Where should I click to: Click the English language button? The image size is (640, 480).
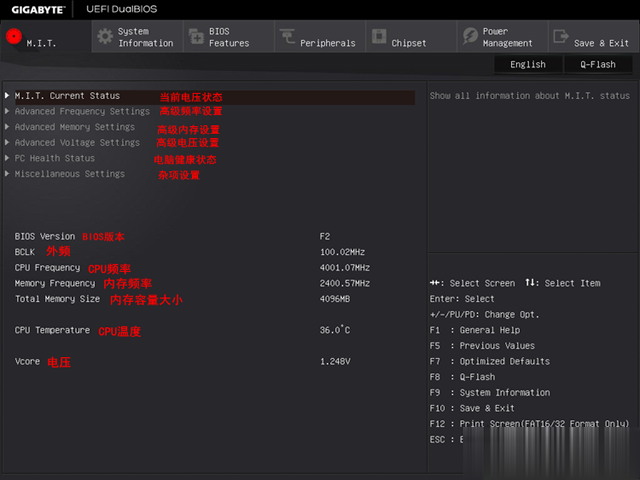tap(528, 64)
